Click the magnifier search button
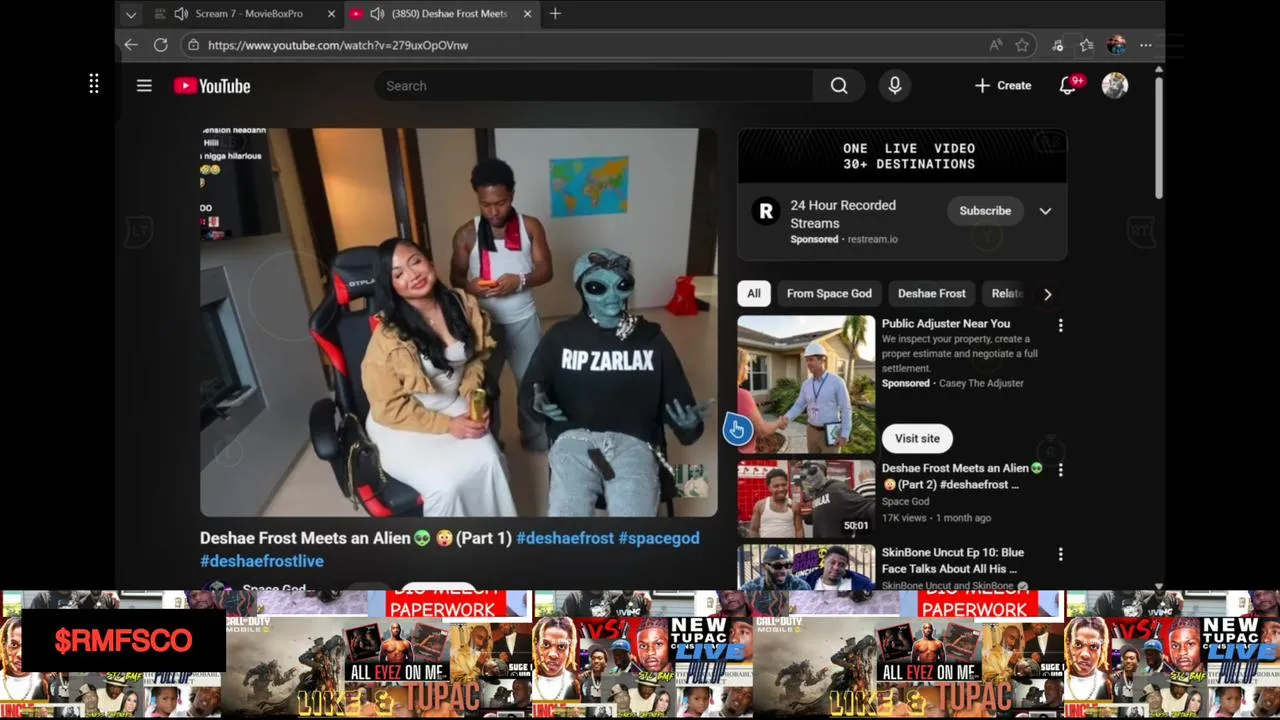Viewport: 1280px width, 720px height. click(x=839, y=86)
